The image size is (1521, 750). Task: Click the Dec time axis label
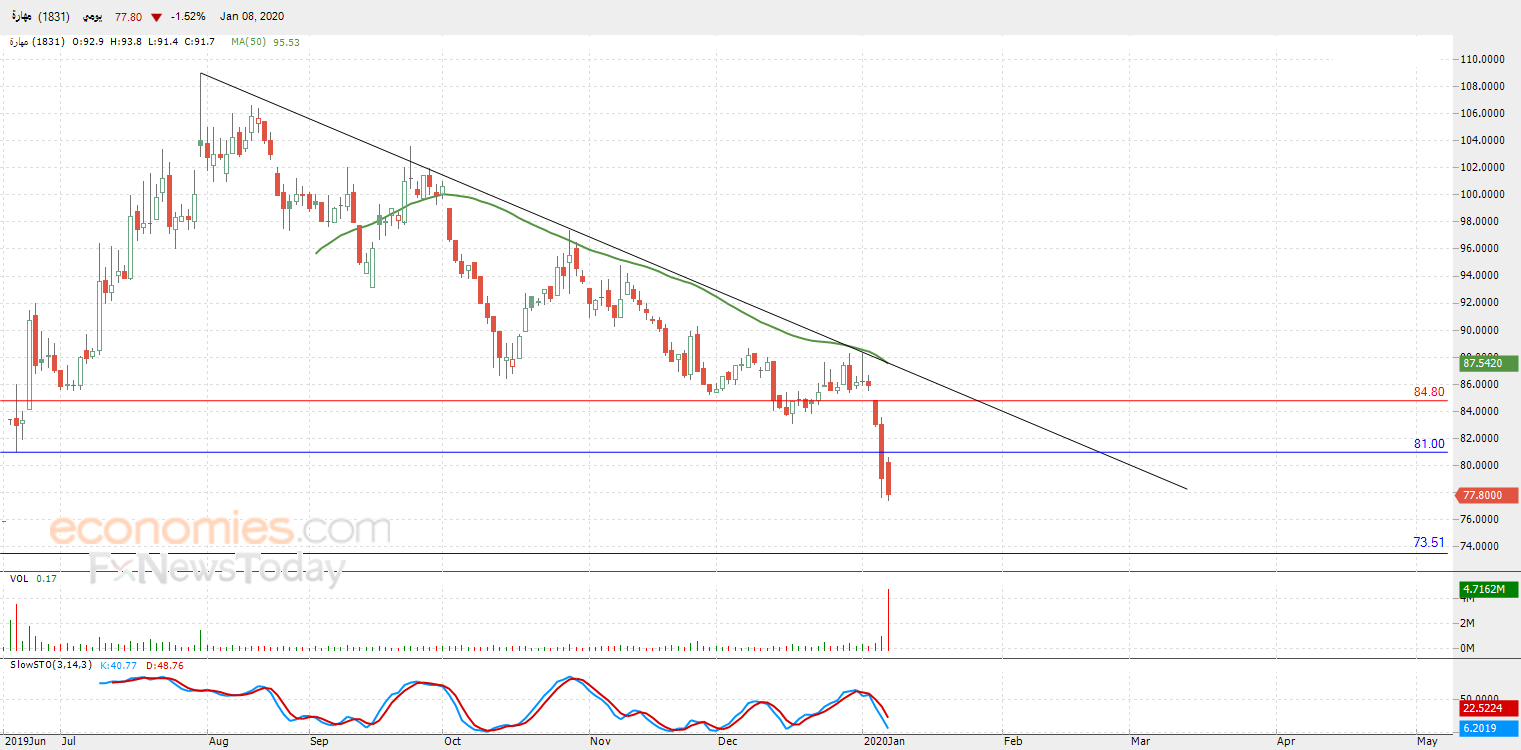(727, 742)
